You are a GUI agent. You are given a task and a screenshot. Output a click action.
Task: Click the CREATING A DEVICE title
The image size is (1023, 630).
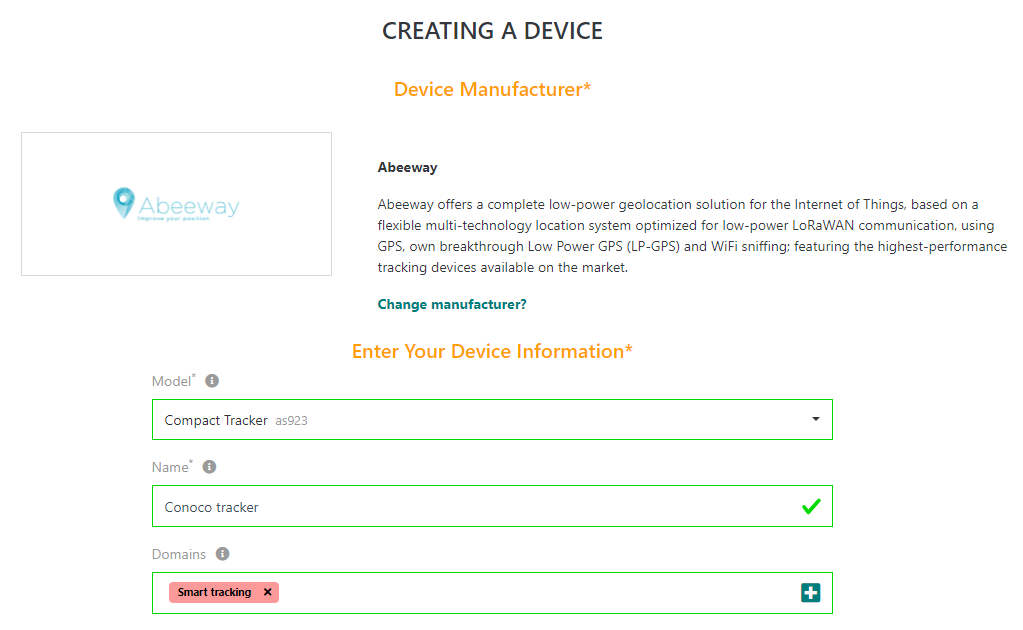[x=492, y=31]
